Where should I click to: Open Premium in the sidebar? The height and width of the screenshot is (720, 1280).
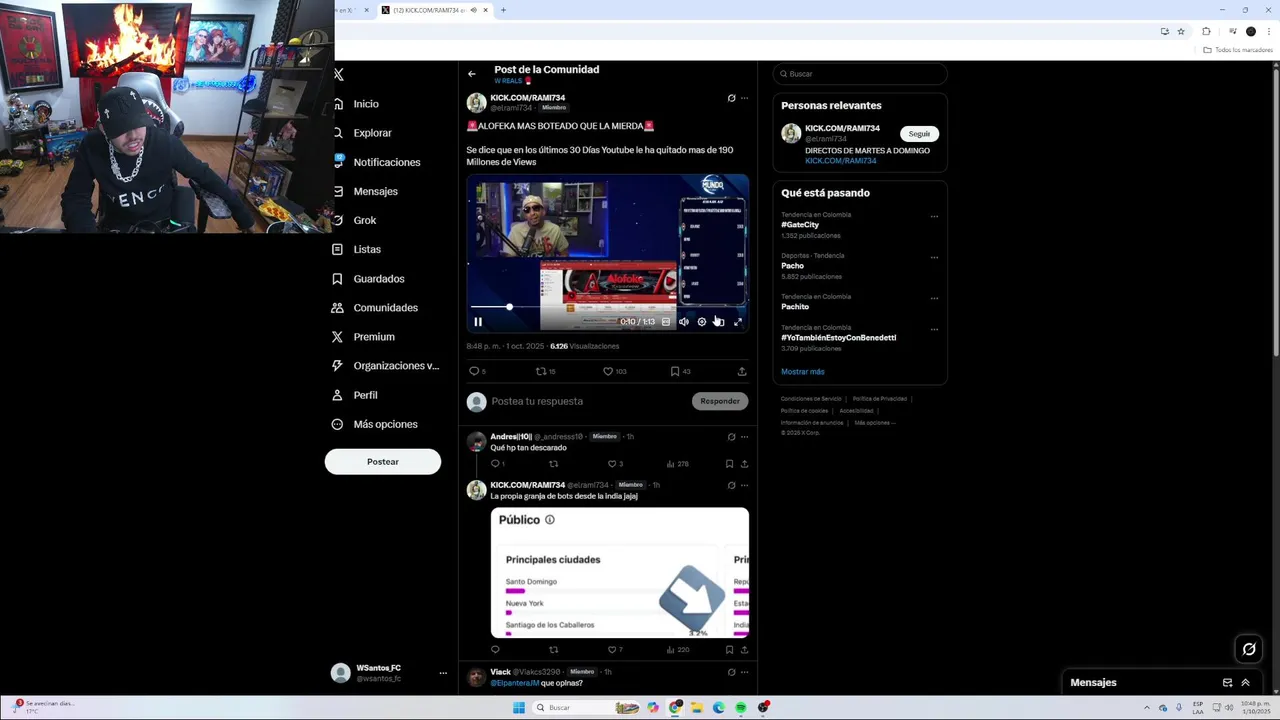point(364,337)
